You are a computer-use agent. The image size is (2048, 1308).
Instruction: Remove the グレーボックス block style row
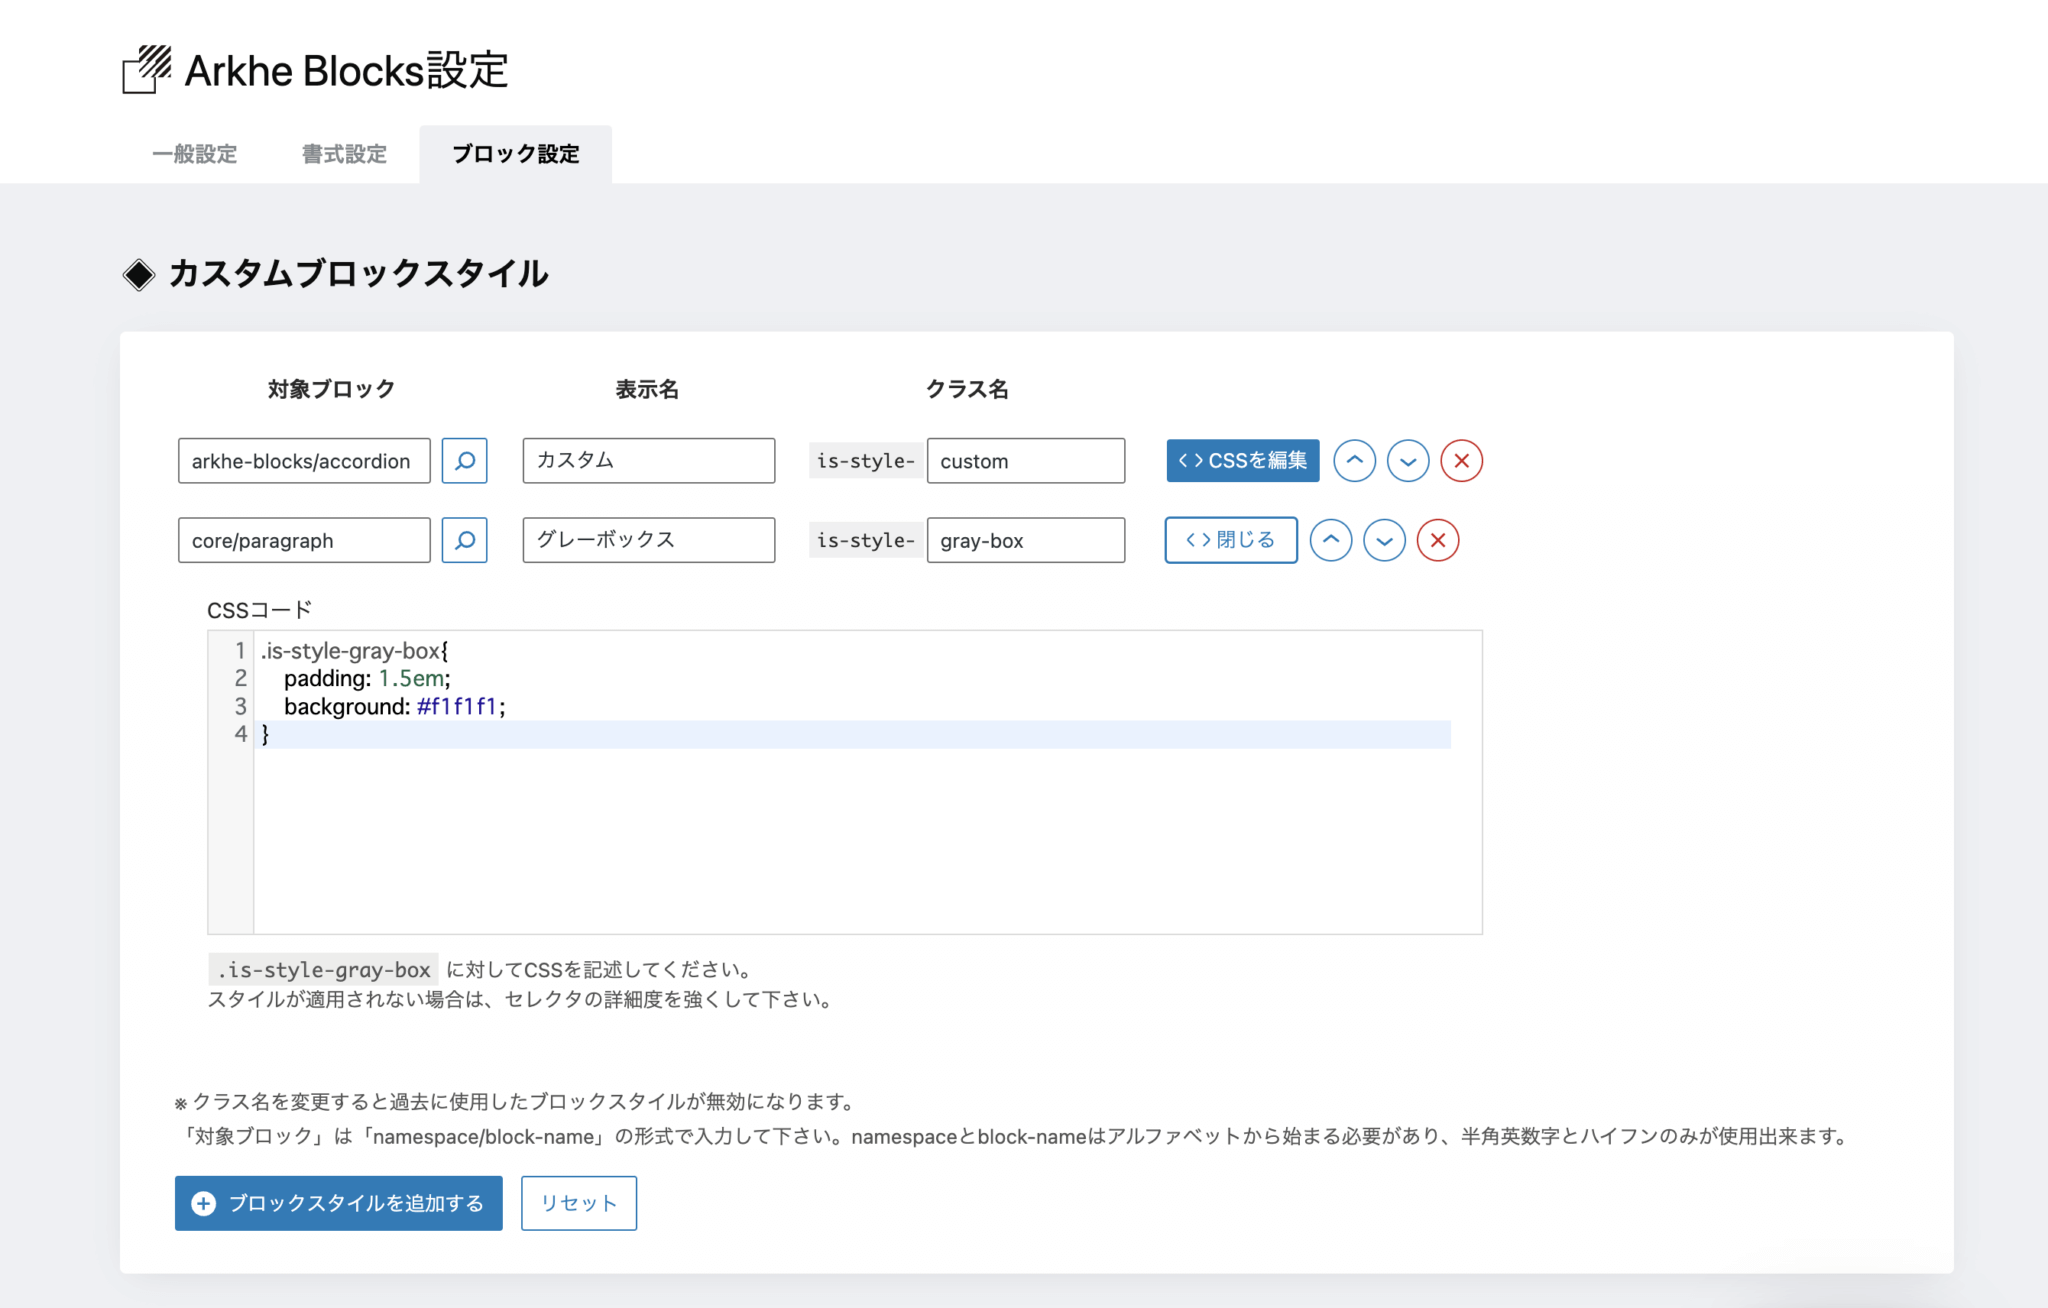pos(1437,540)
